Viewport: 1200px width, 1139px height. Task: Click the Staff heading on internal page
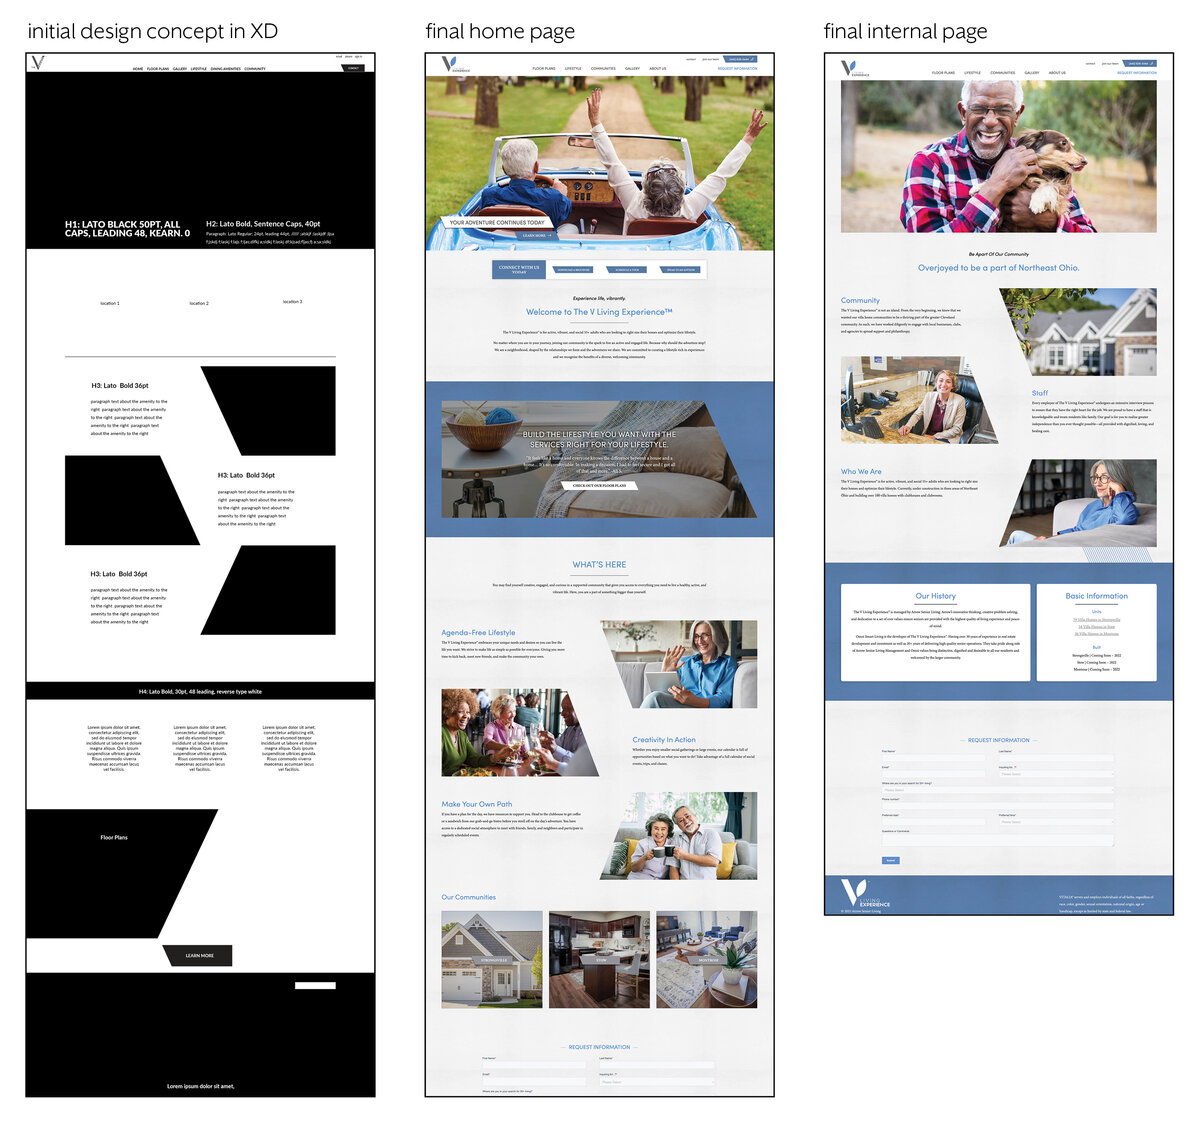[x=1040, y=393]
